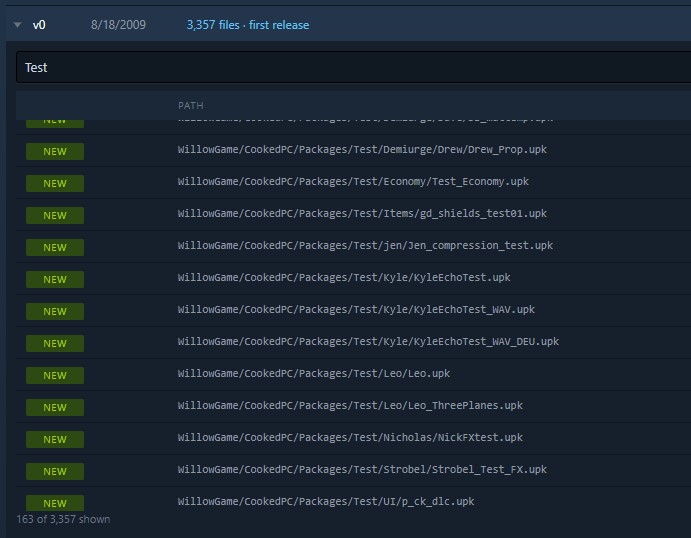Click the '163 of 3,357 shown' counter
This screenshot has width=691, height=538.
[x=63, y=519]
